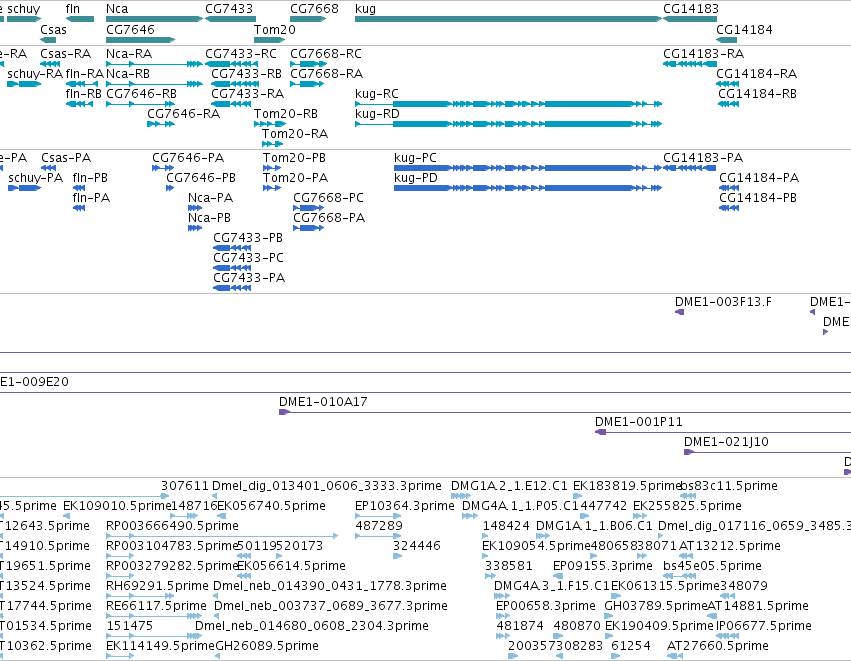
Task: Select the kug gene bar
Action: (x=508, y=19)
